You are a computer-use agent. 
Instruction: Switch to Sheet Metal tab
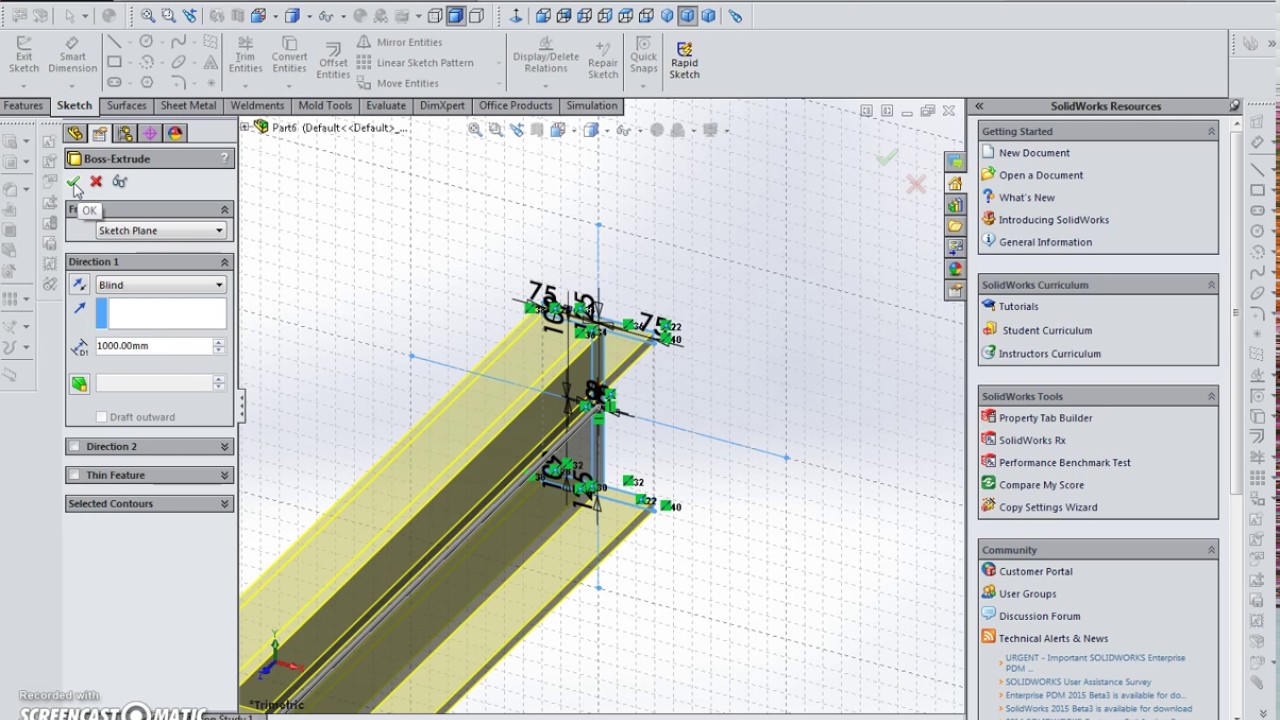click(x=188, y=106)
